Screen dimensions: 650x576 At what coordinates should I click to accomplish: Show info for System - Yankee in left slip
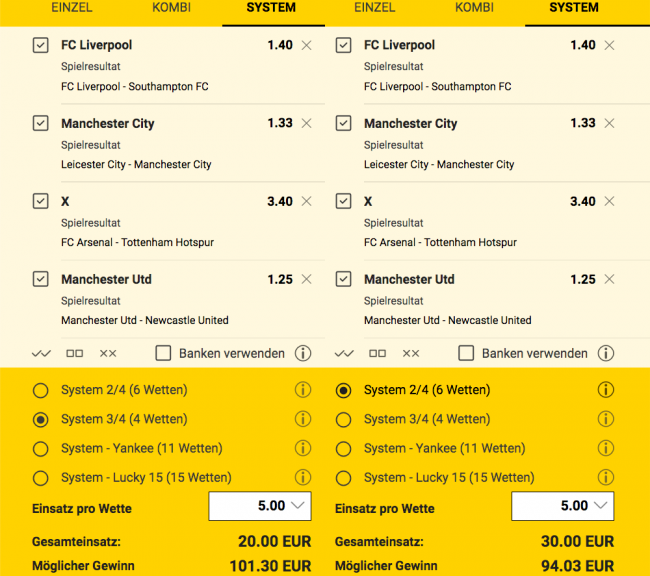[x=303, y=448]
